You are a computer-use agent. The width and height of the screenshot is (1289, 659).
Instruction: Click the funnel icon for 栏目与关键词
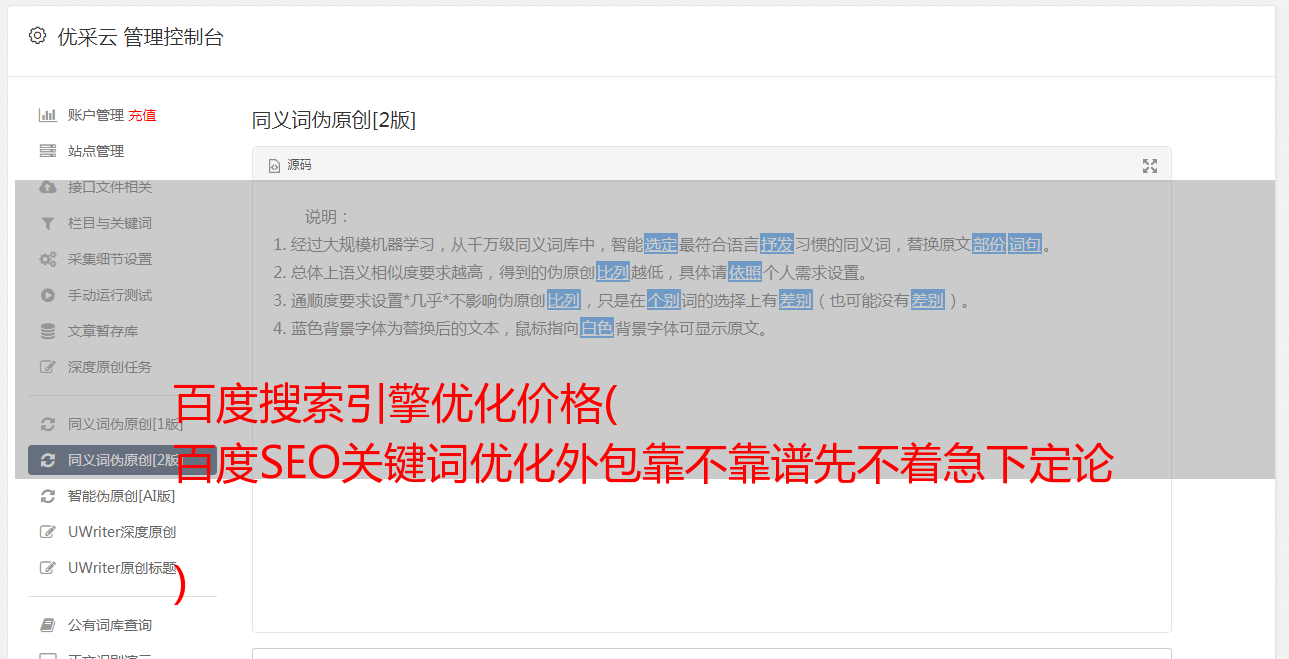(x=47, y=223)
